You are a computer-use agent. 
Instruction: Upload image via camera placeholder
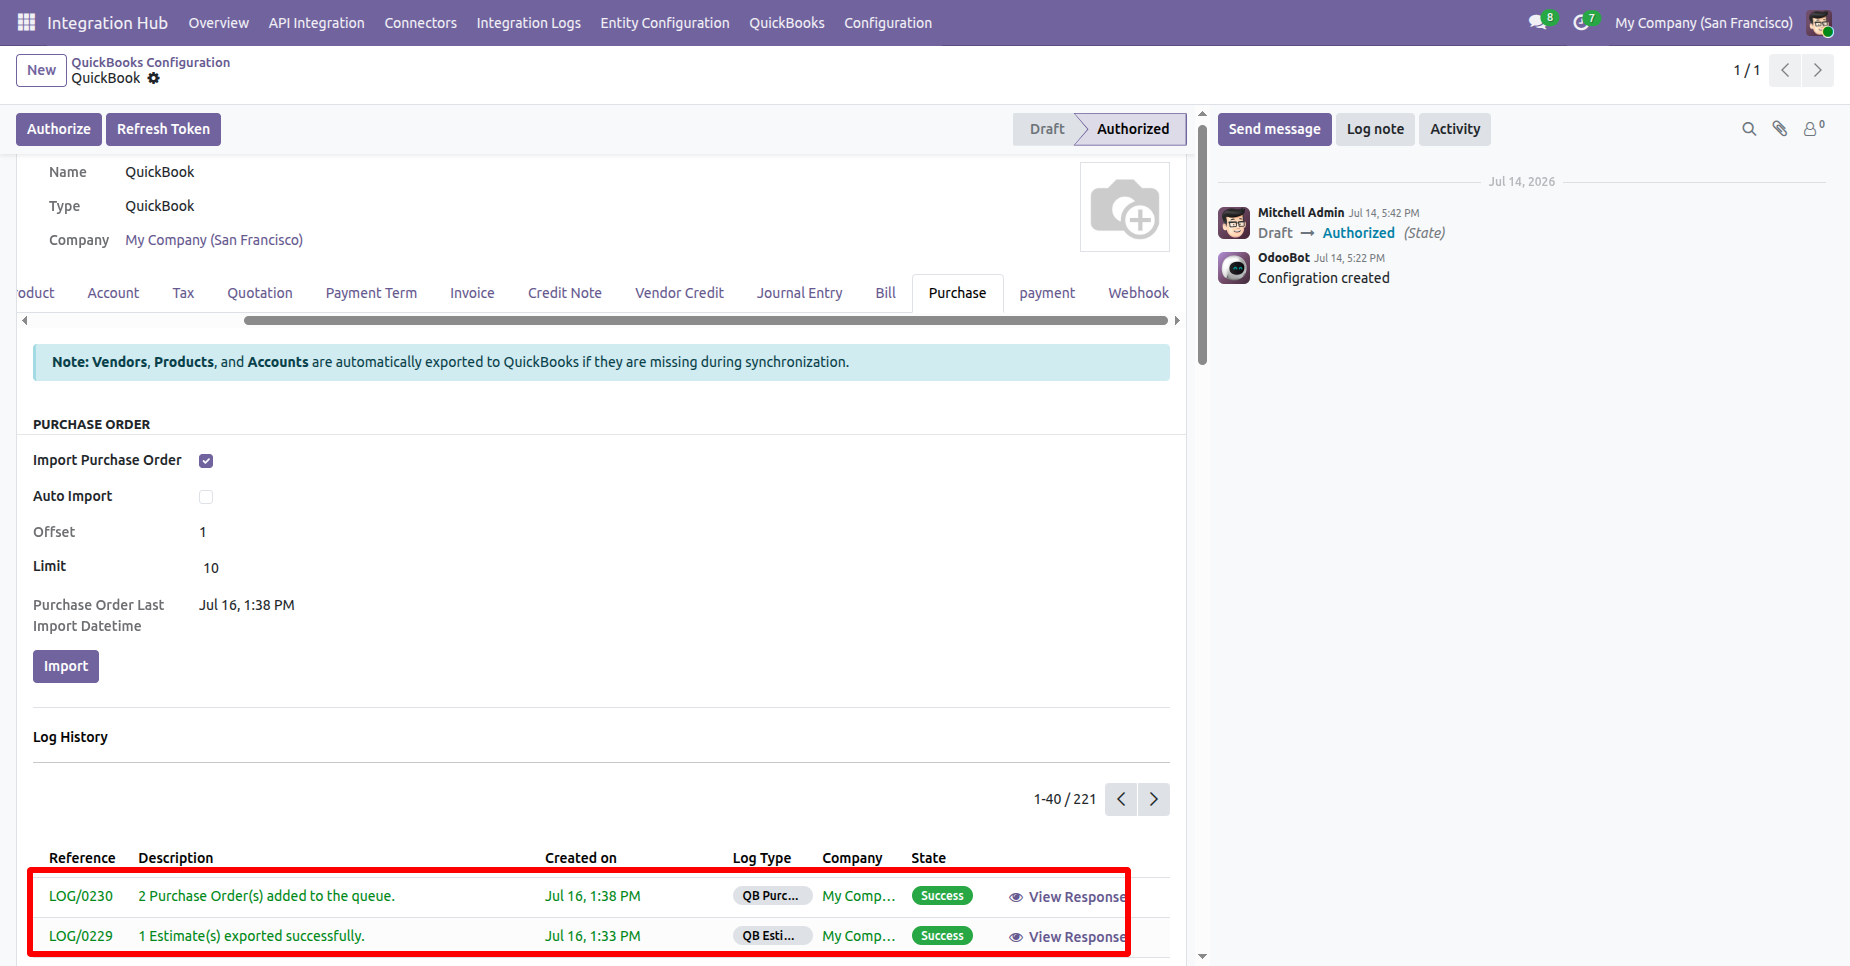[1125, 207]
